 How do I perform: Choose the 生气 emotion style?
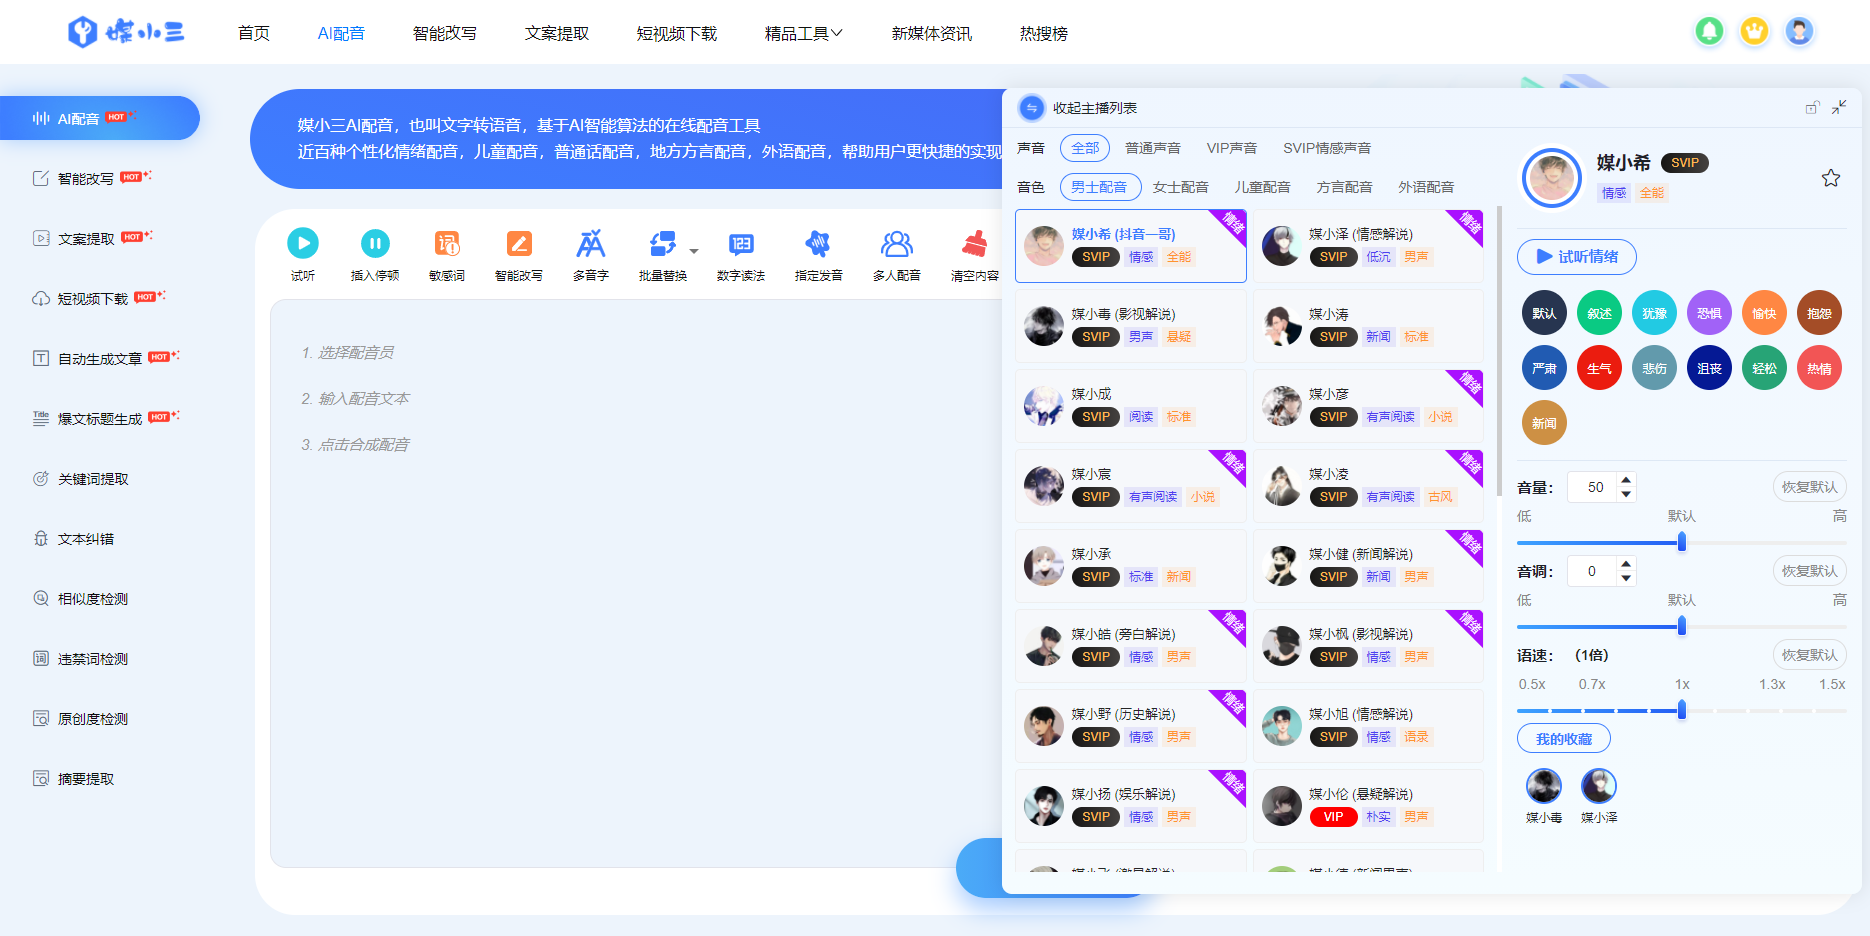coord(1599,368)
